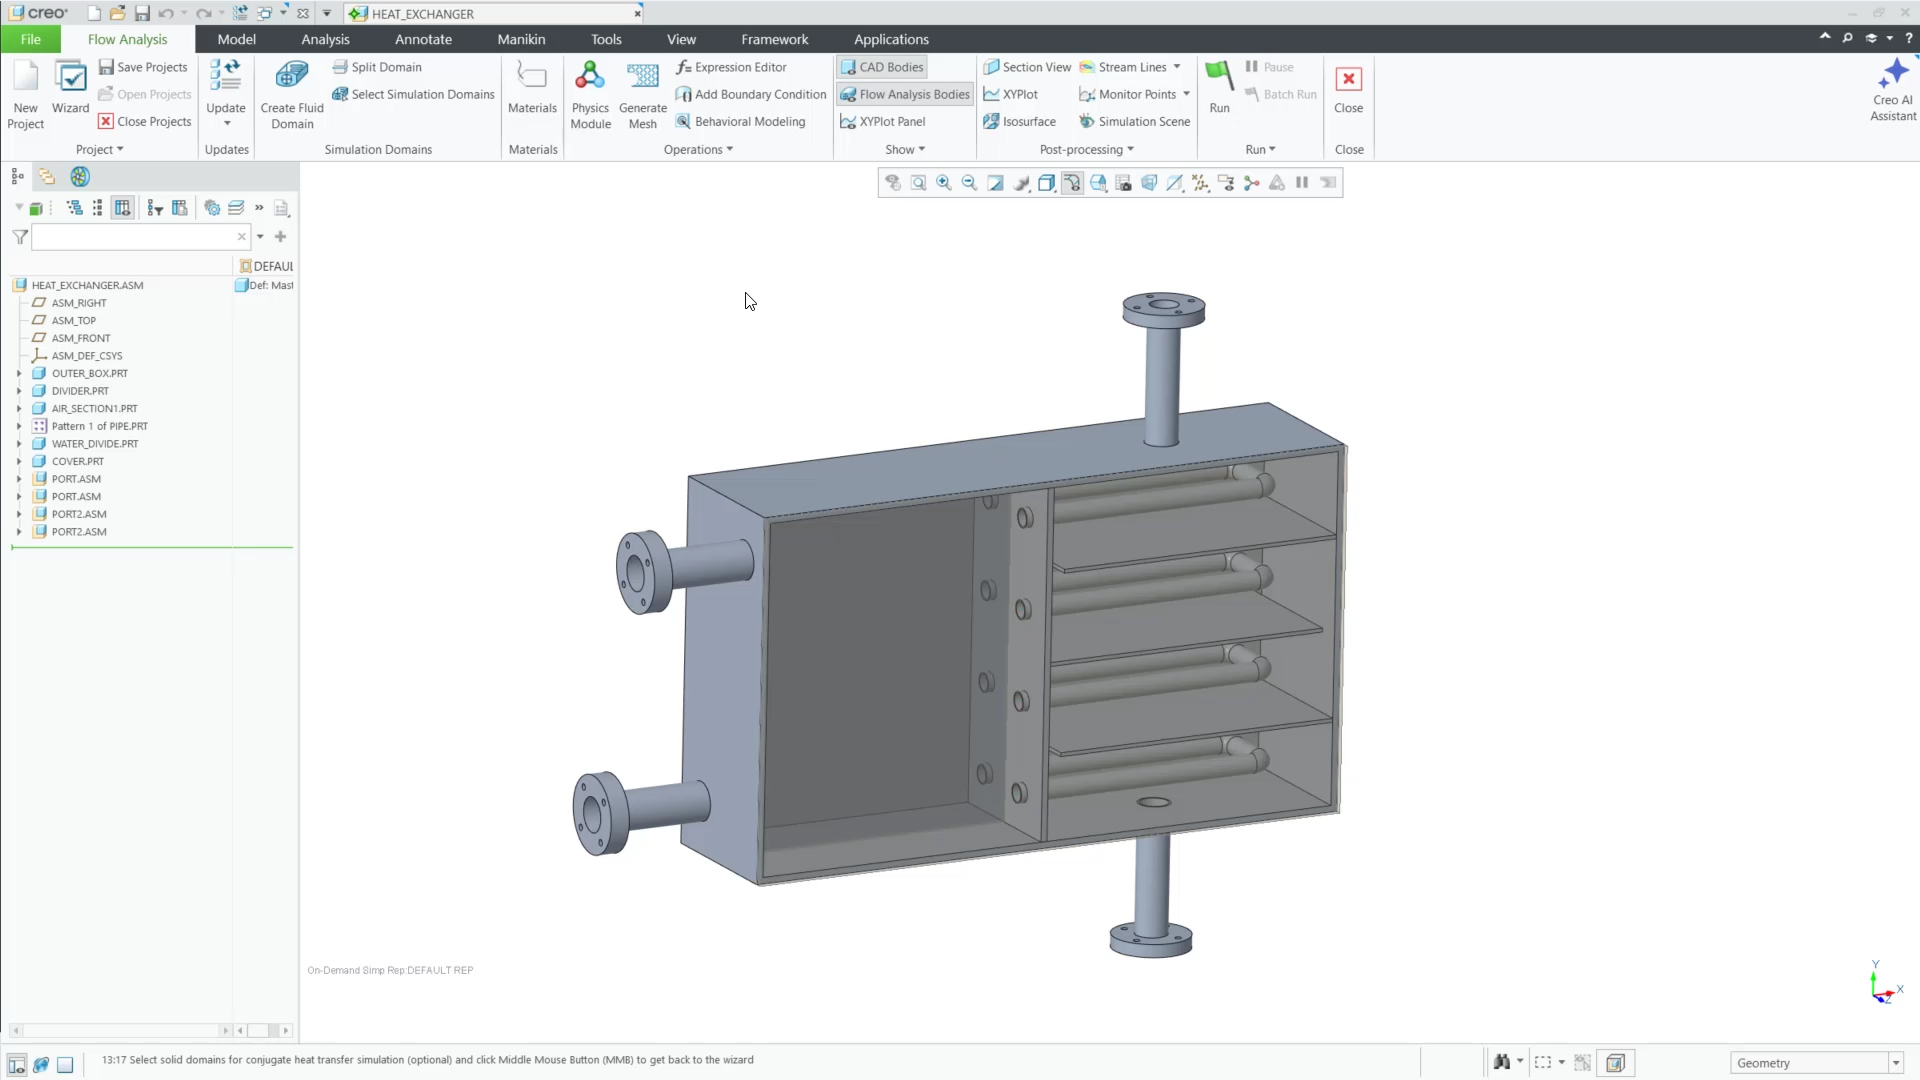1920x1080 pixels.
Task: Open the Operations group dropdown
Action: tap(698, 149)
